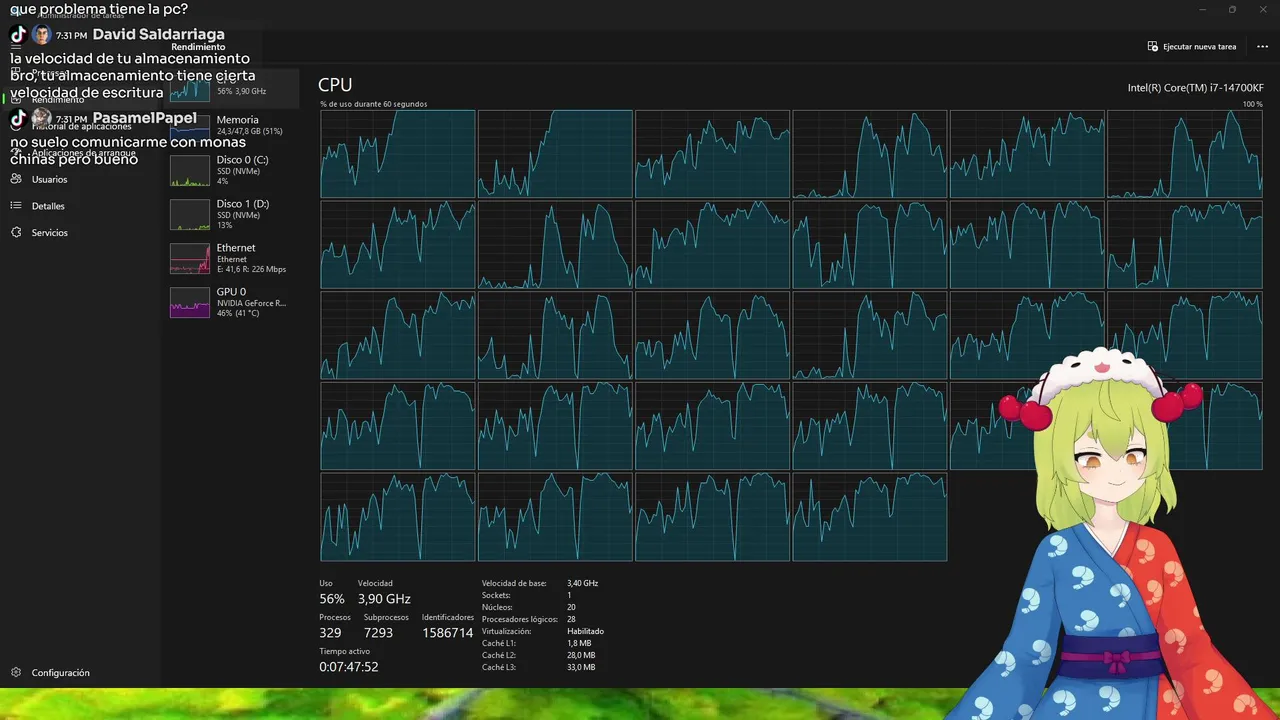This screenshot has height=720, width=1280.
Task: Close the Task Manager window
Action: point(1263,9)
